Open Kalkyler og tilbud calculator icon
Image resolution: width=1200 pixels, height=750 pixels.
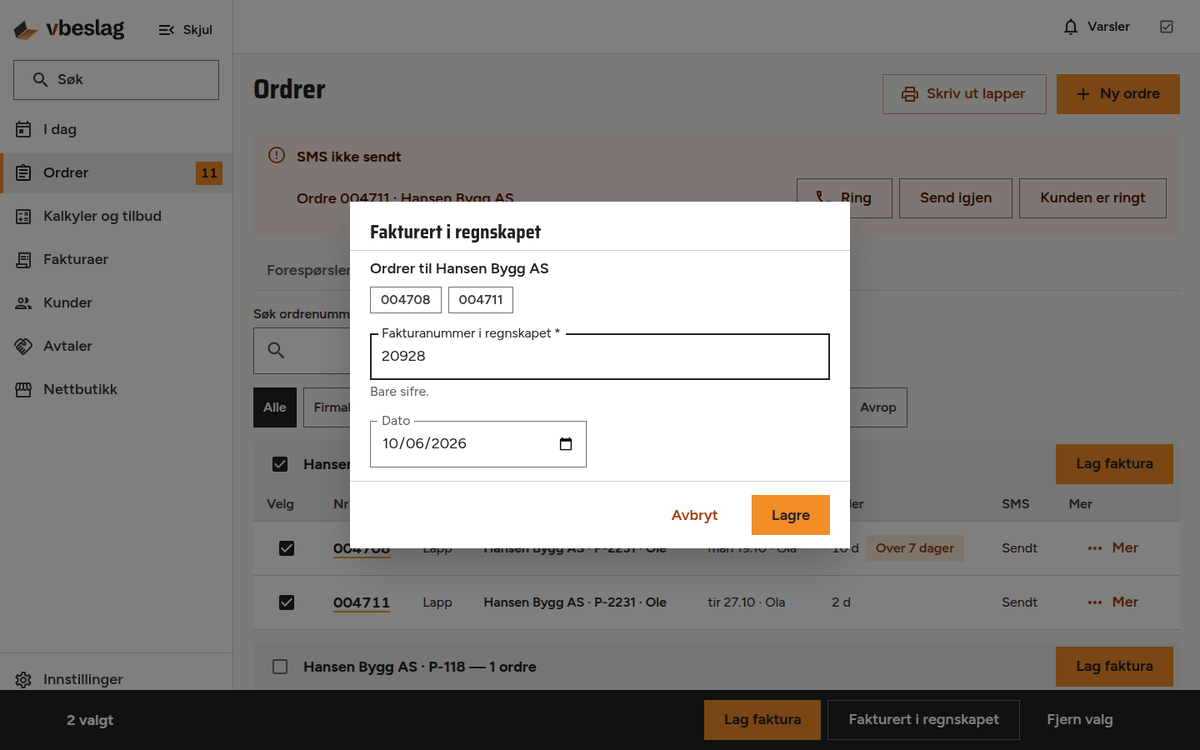pos(24,216)
